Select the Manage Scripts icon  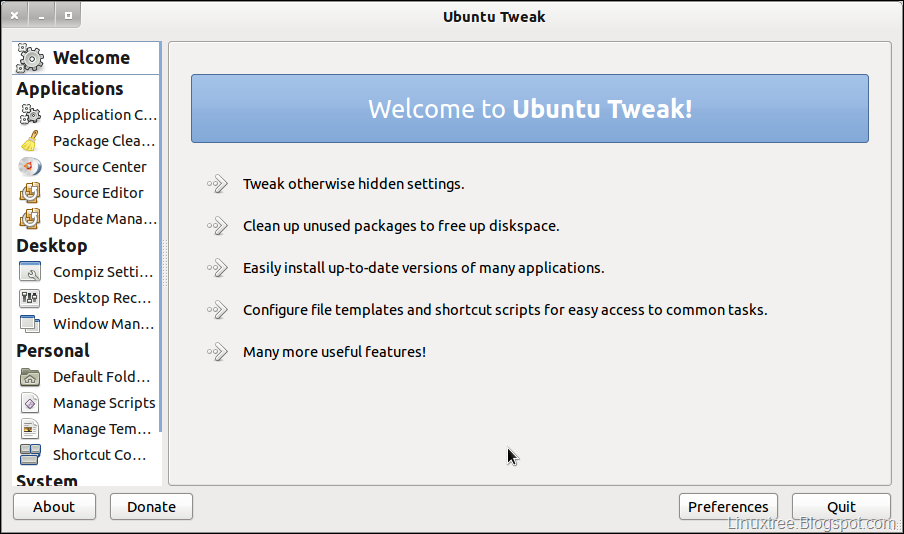coord(30,403)
